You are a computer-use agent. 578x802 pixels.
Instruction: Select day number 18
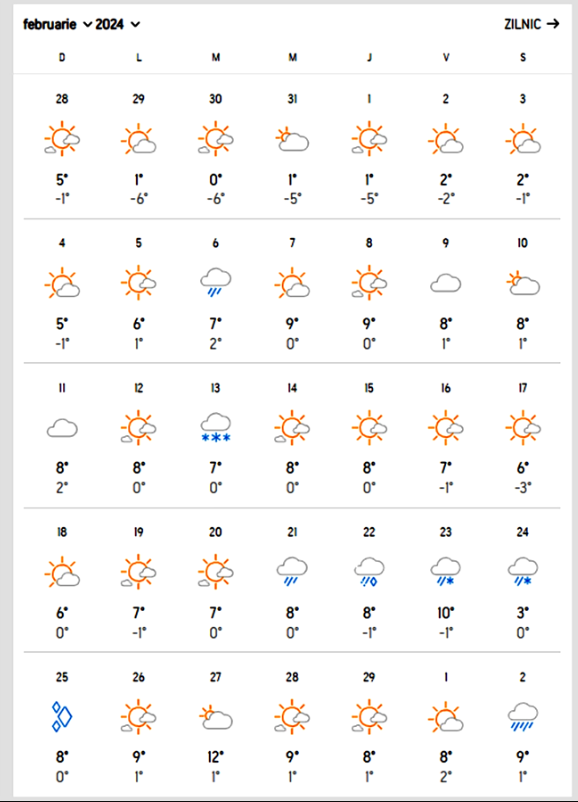click(62, 532)
